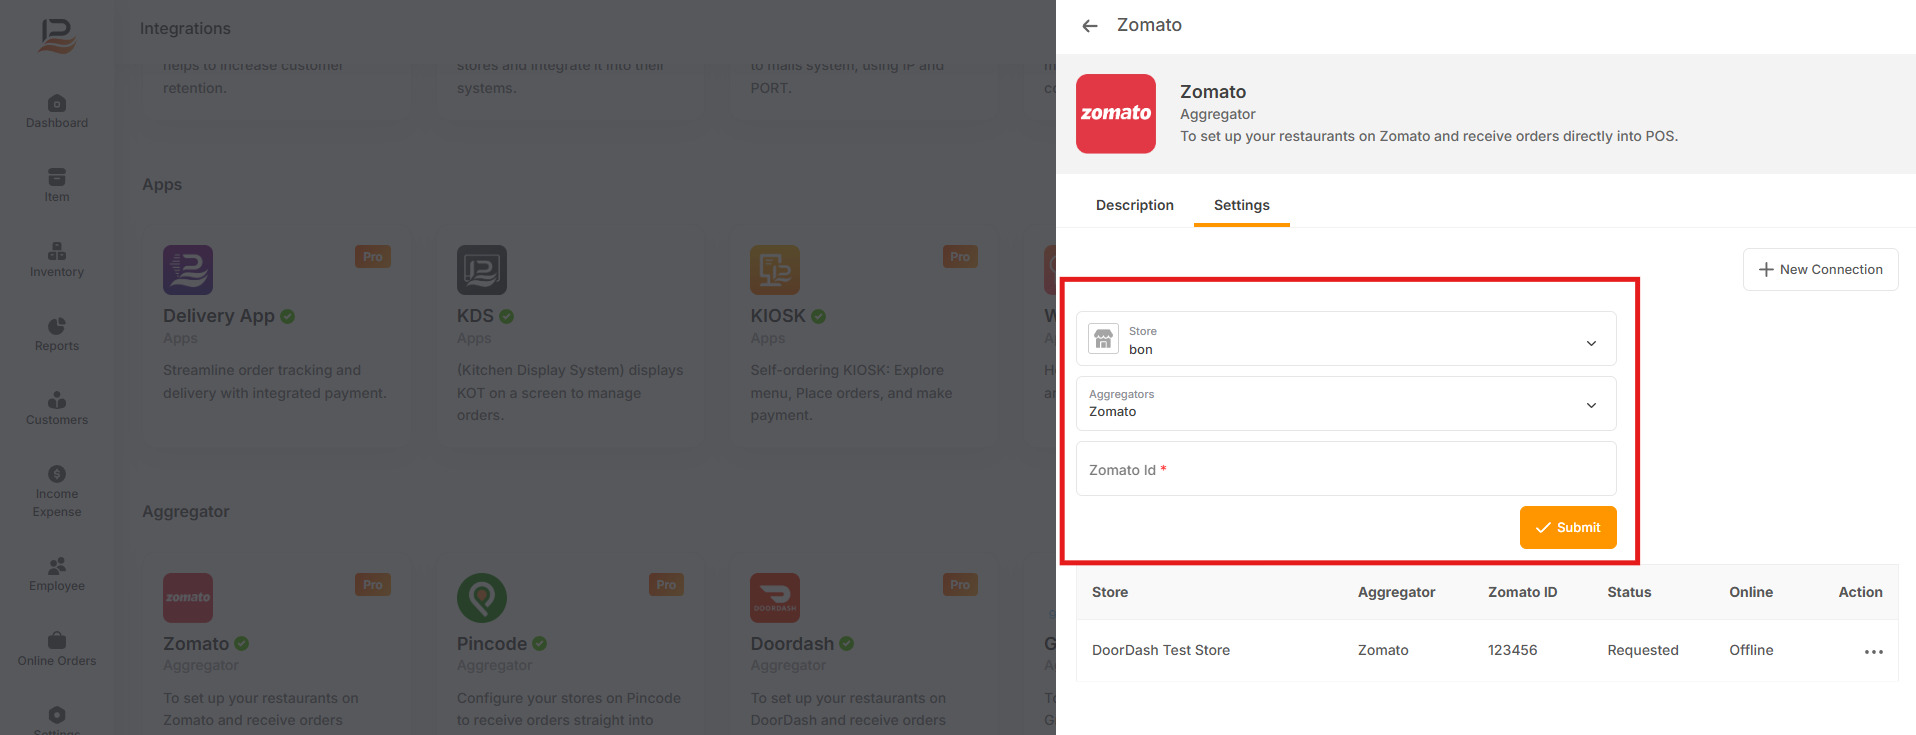Click the Requested status cell

pyautogui.click(x=1643, y=650)
